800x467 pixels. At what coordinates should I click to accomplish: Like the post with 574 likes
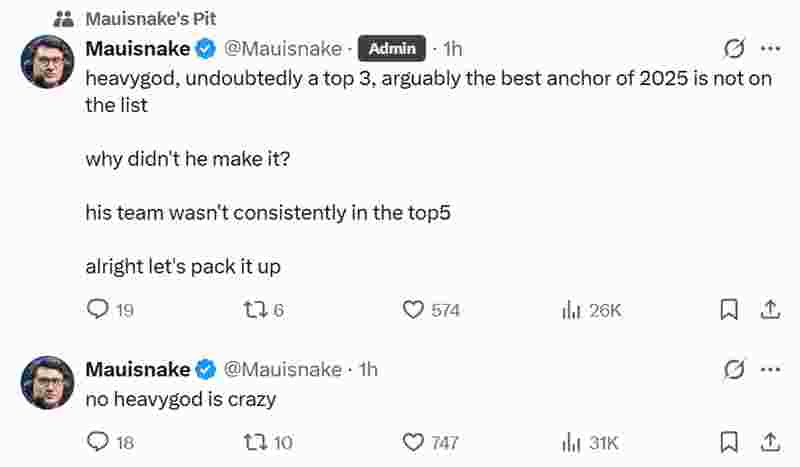(x=414, y=310)
